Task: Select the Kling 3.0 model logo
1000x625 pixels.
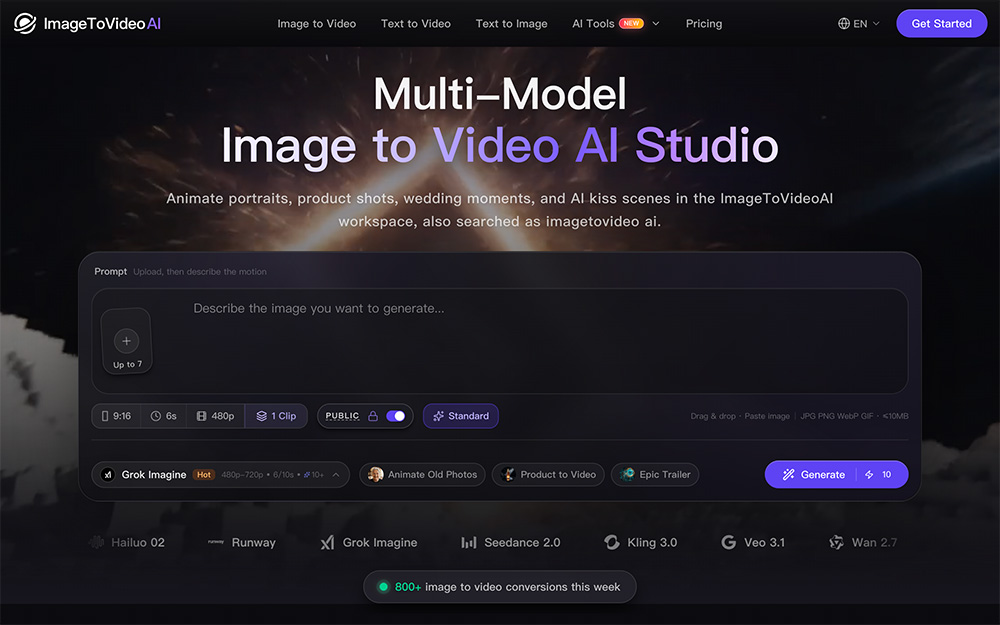Action: tap(612, 542)
